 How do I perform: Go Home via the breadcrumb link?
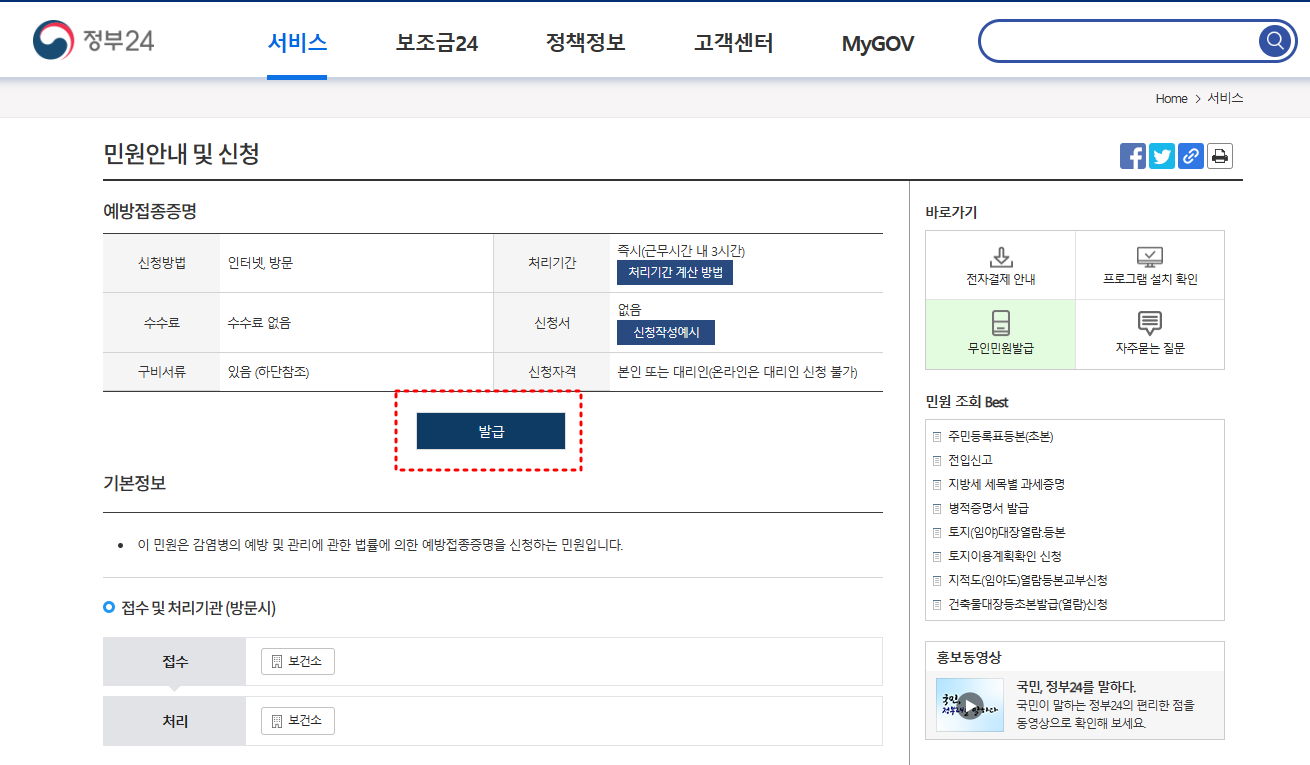[1170, 98]
